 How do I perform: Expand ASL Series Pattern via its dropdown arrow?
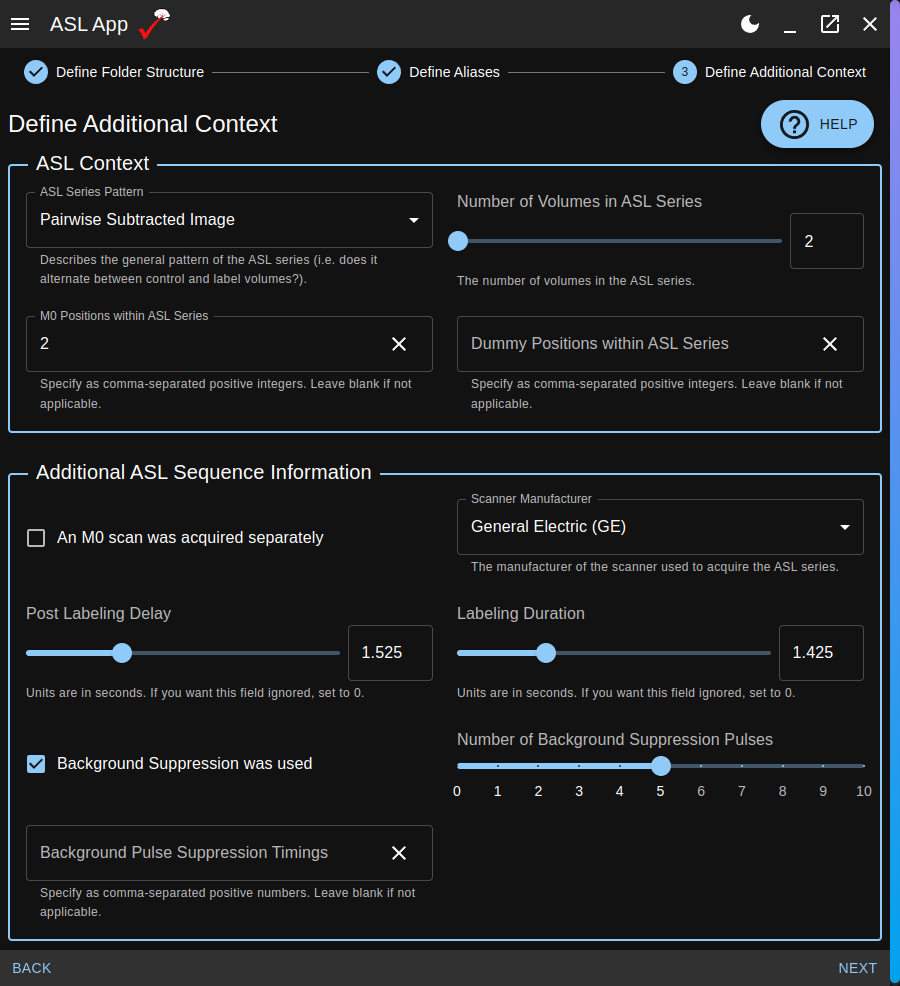click(413, 220)
